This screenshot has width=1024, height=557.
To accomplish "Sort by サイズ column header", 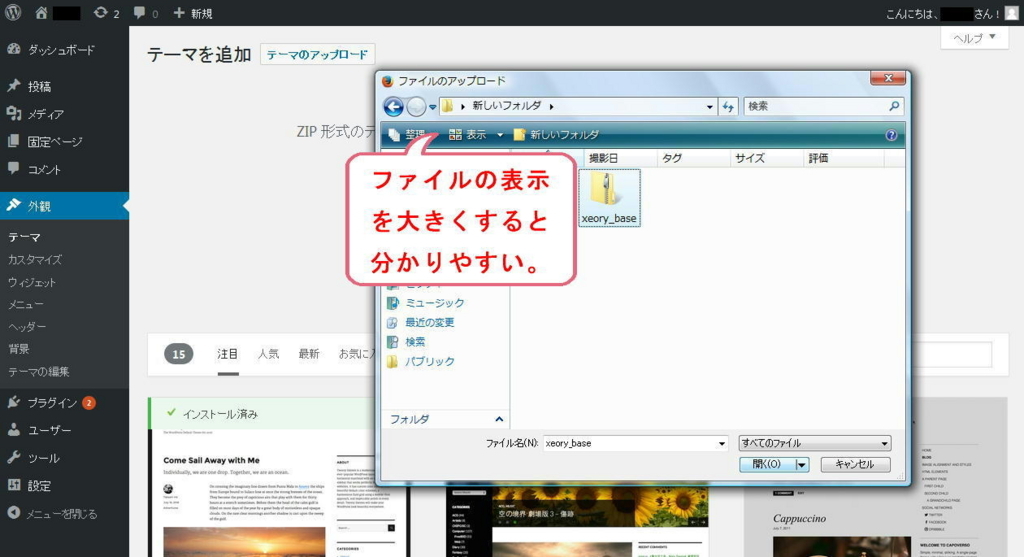I will (766, 158).
